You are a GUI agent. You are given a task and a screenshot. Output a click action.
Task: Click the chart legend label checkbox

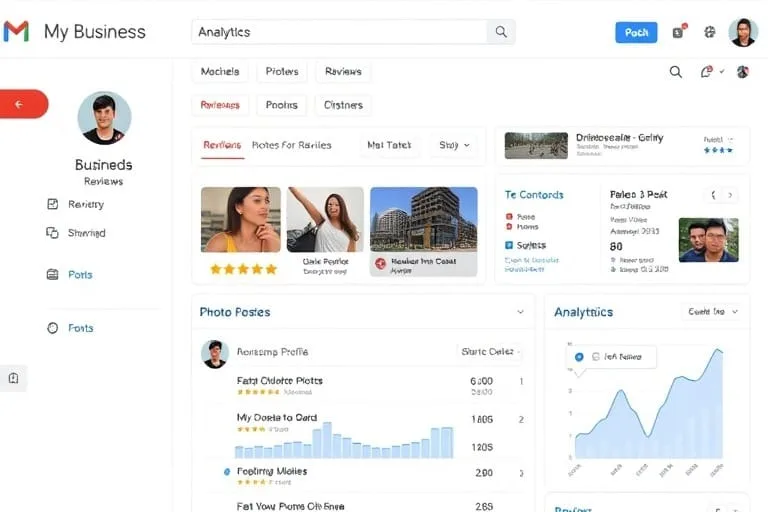(x=596, y=357)
